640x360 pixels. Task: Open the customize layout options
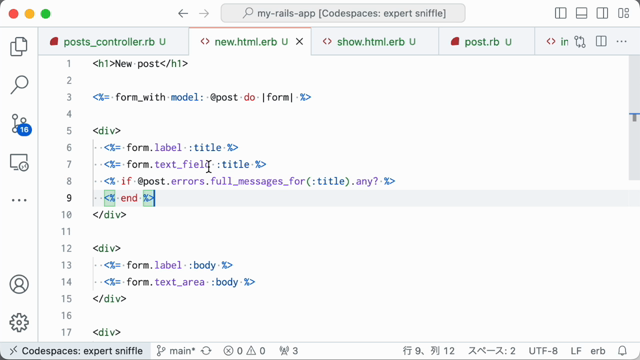point(623,13)
